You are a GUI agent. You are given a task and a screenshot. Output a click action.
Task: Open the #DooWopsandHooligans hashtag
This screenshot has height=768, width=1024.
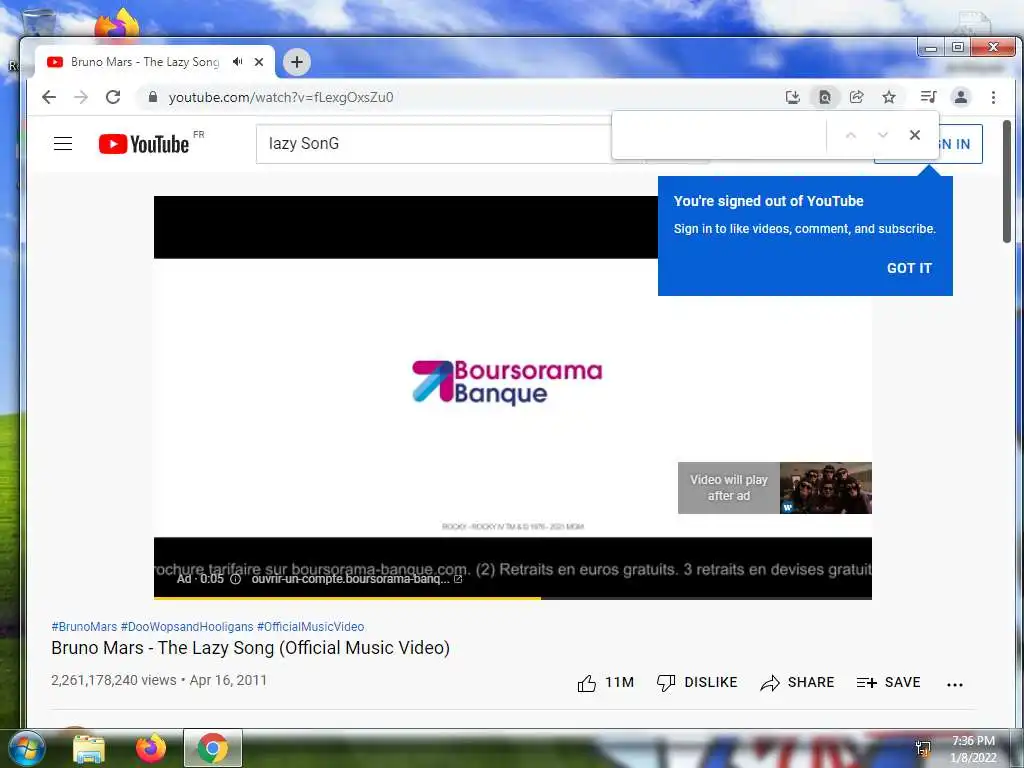pyautogui.click(x=187, y=626)
